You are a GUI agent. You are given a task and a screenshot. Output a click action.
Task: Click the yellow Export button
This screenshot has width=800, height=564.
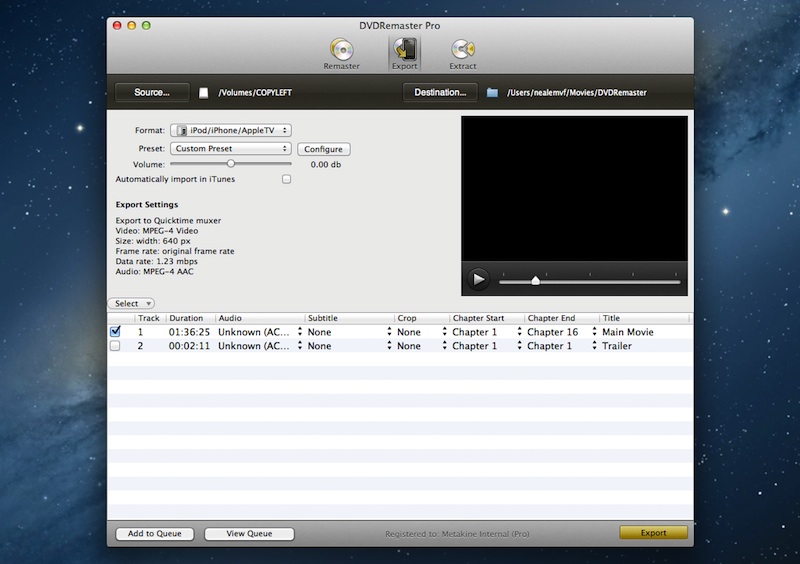[x=653, y=533]
